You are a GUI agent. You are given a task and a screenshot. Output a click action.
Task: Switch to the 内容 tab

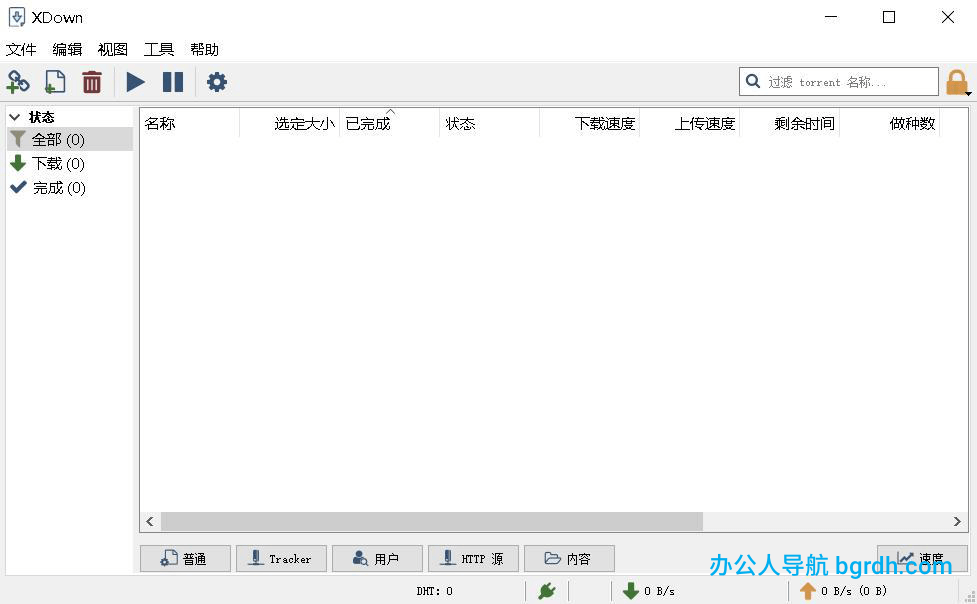[x=570, y=558]
